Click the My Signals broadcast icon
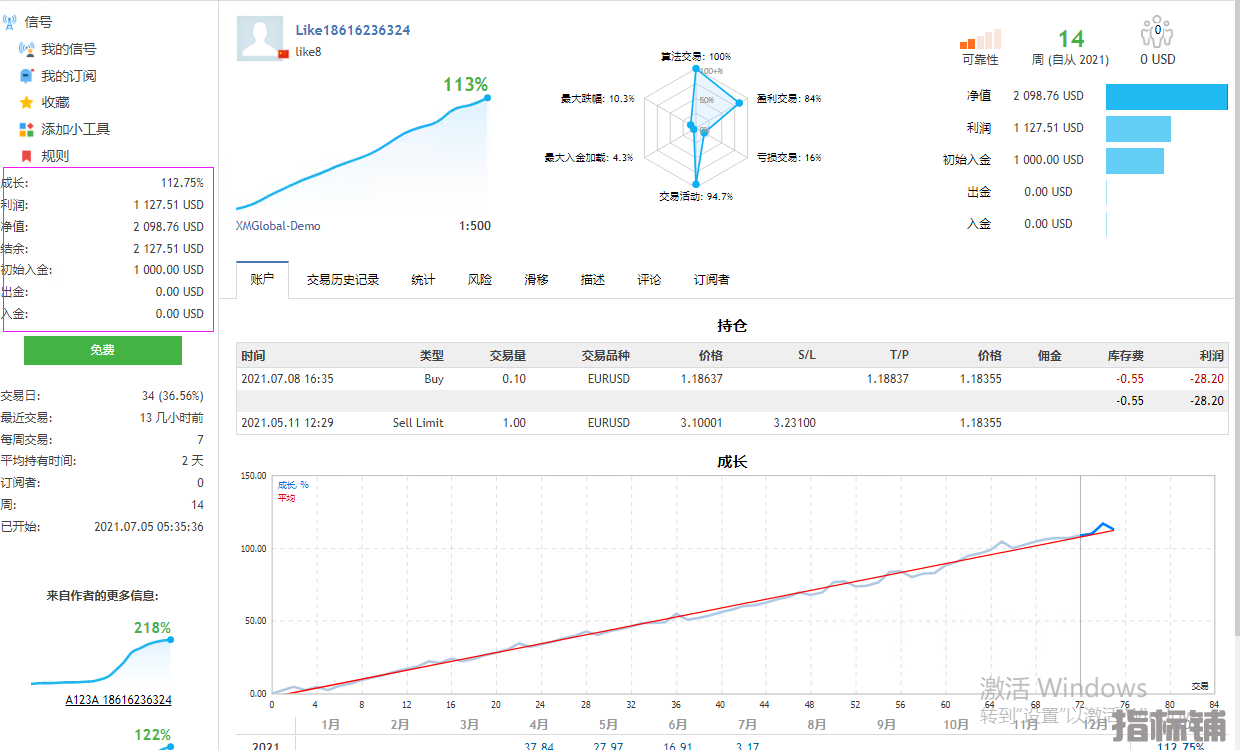 tap(27, 49)
